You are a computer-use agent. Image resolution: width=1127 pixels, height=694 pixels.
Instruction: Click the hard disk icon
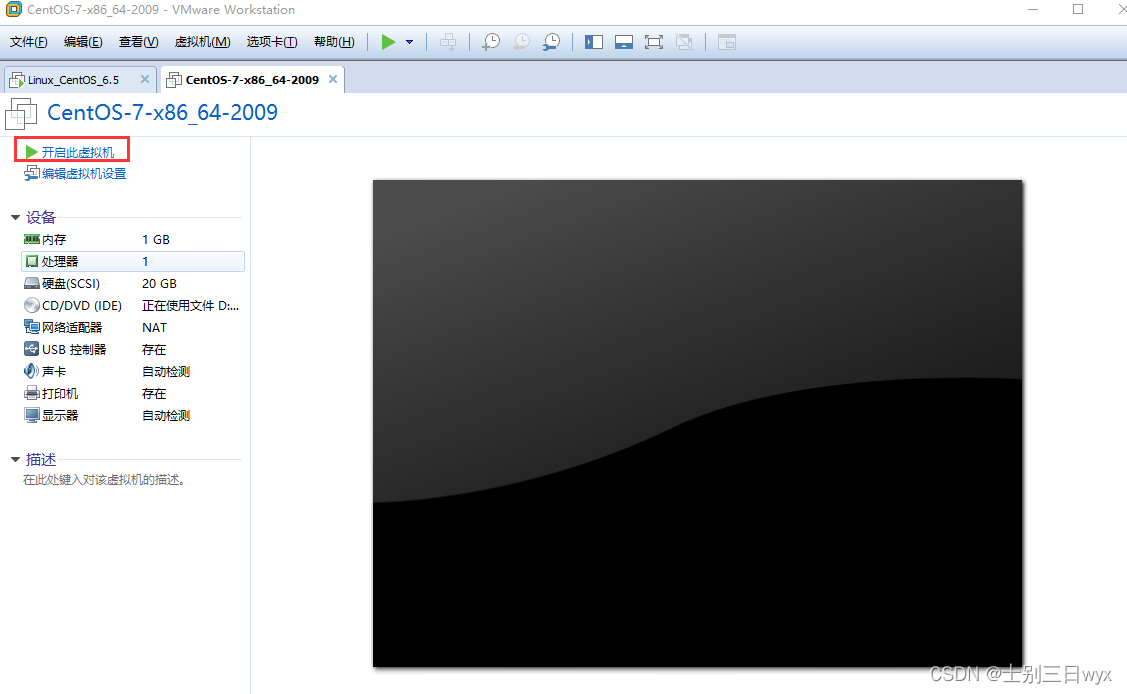(x=32, y=284)
